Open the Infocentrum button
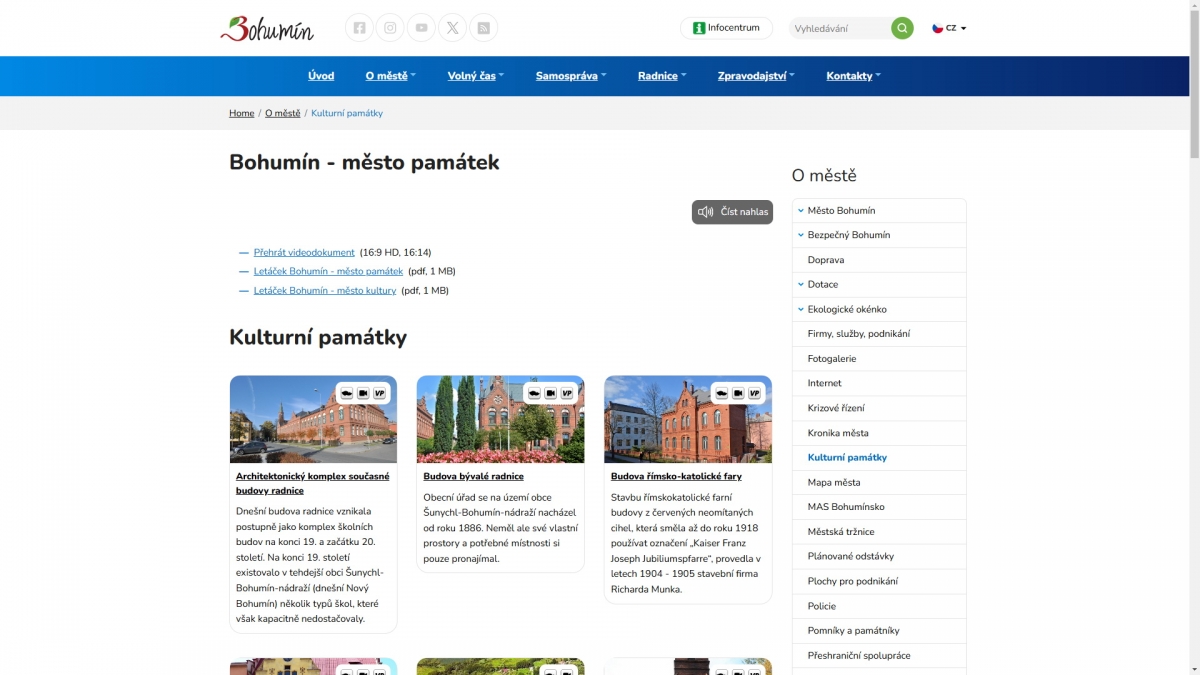This screenshot has width=1200, height=675. [x=726, y=28]
